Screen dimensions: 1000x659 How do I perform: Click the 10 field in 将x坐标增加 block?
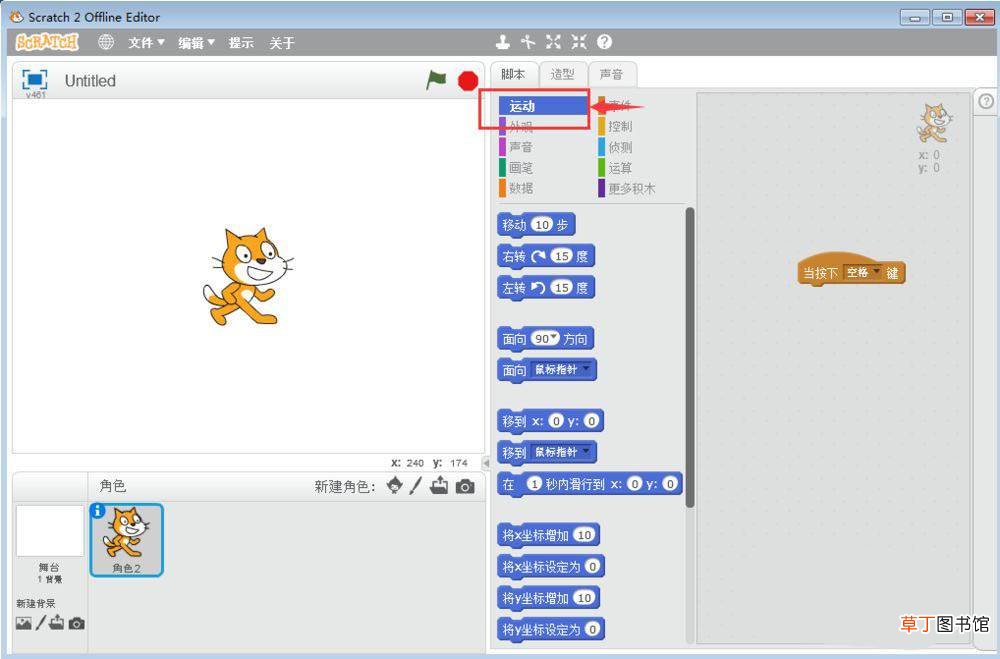point(585,535)
